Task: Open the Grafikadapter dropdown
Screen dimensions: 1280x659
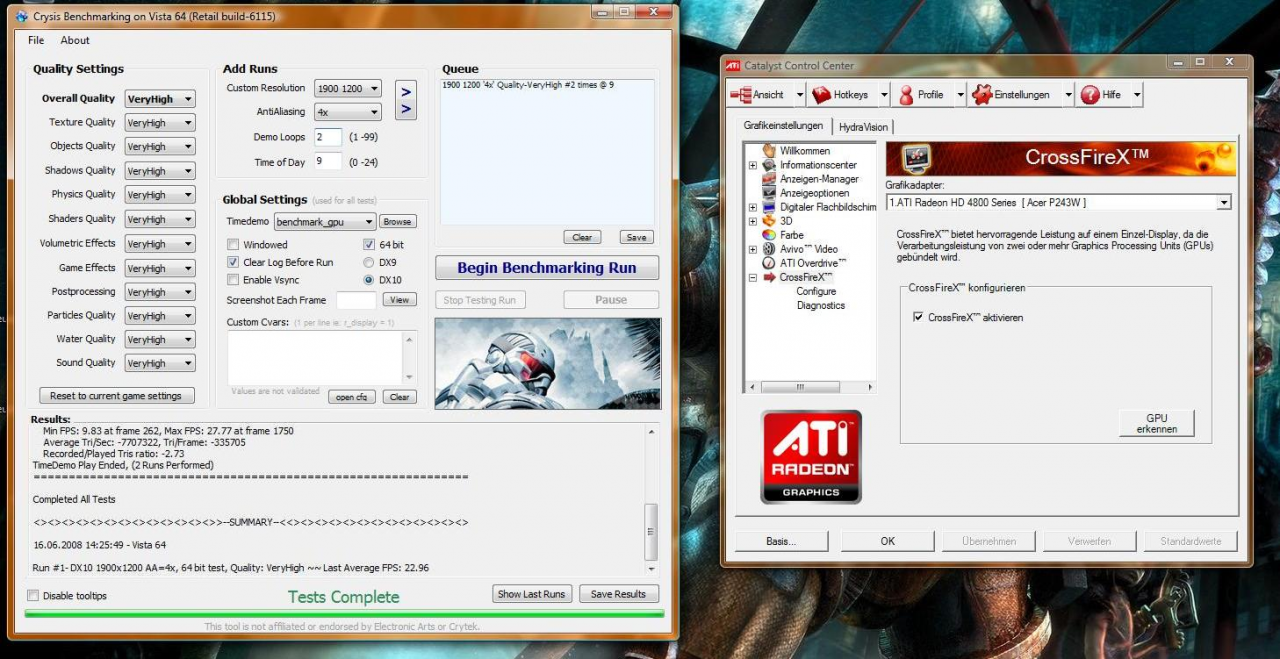Action: 1058,202
